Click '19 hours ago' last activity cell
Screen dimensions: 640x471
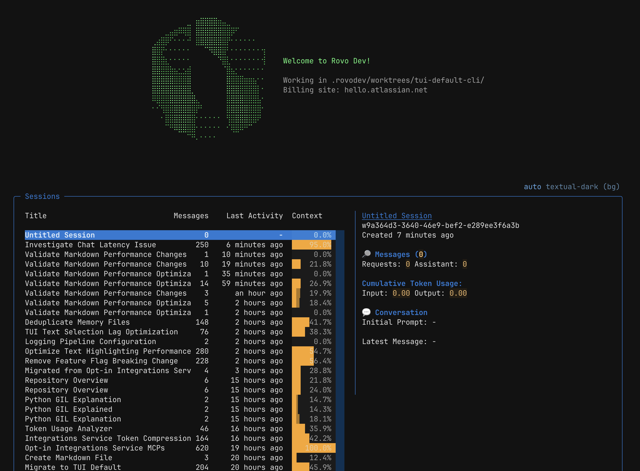257,448
